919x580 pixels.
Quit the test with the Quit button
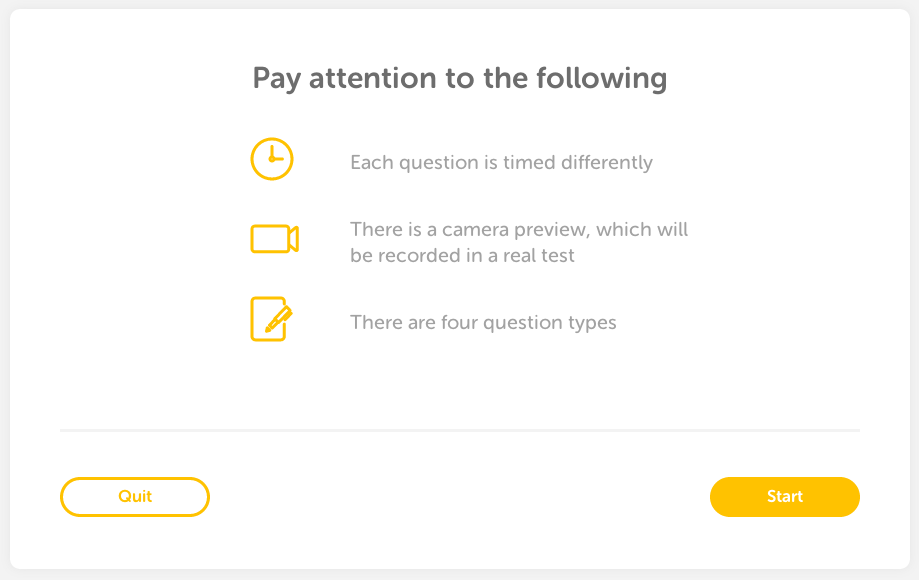pyautogui.click(x=135, y=497)
